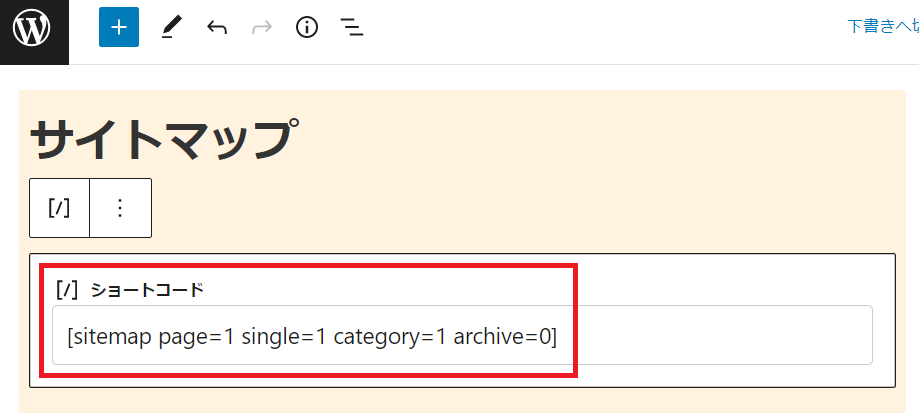Open block type switcher shortcode icon in toolbar
This screenshot has width=919, height=413.
click(59, 208)
